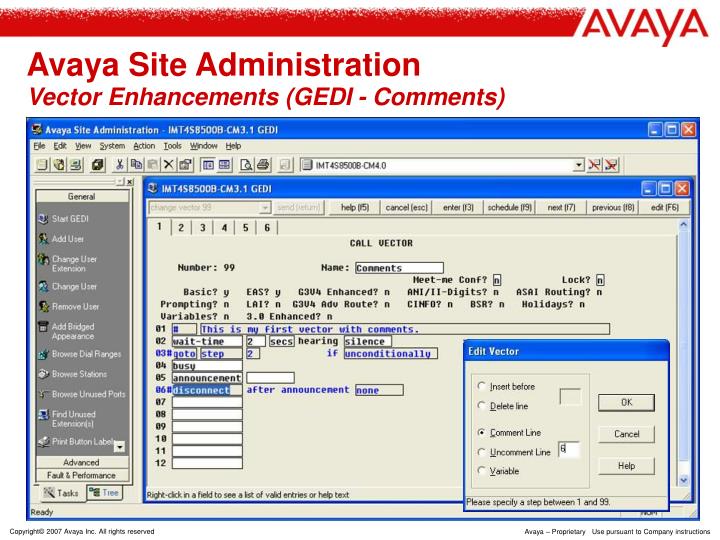Screen dimensions: 720x540
Task: Click the cancel (esc) button
Action: [406, 208]
